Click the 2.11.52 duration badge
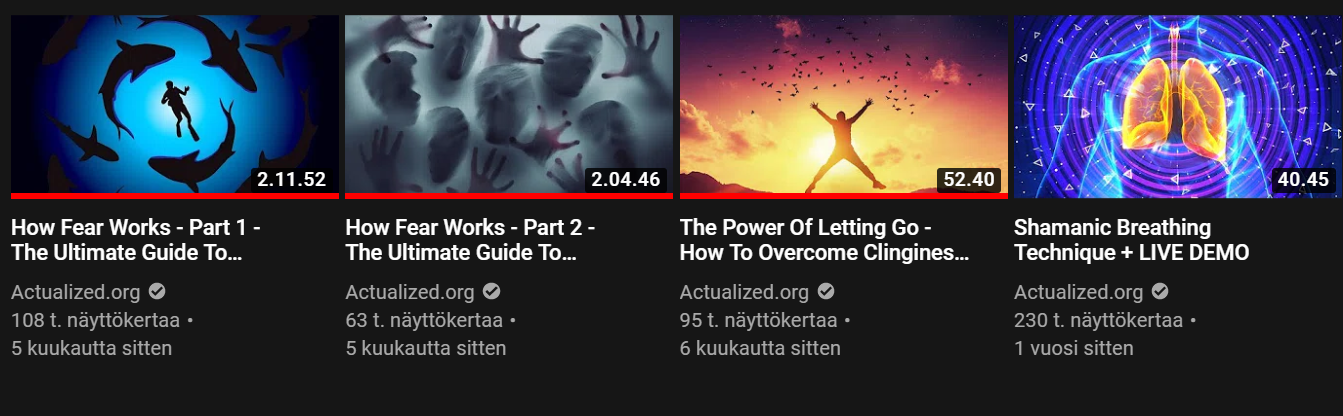This screenshot has width=1343, height=416. click(292, 180)
